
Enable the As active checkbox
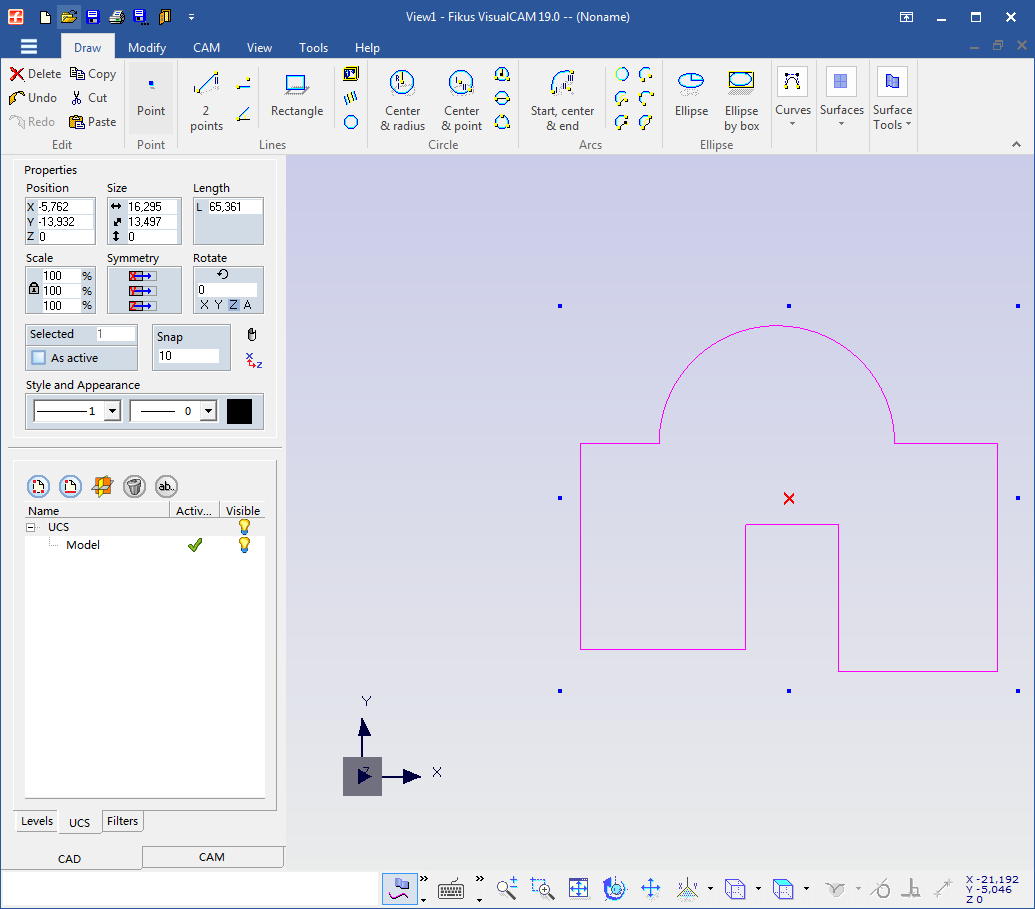tap(39, 358)
